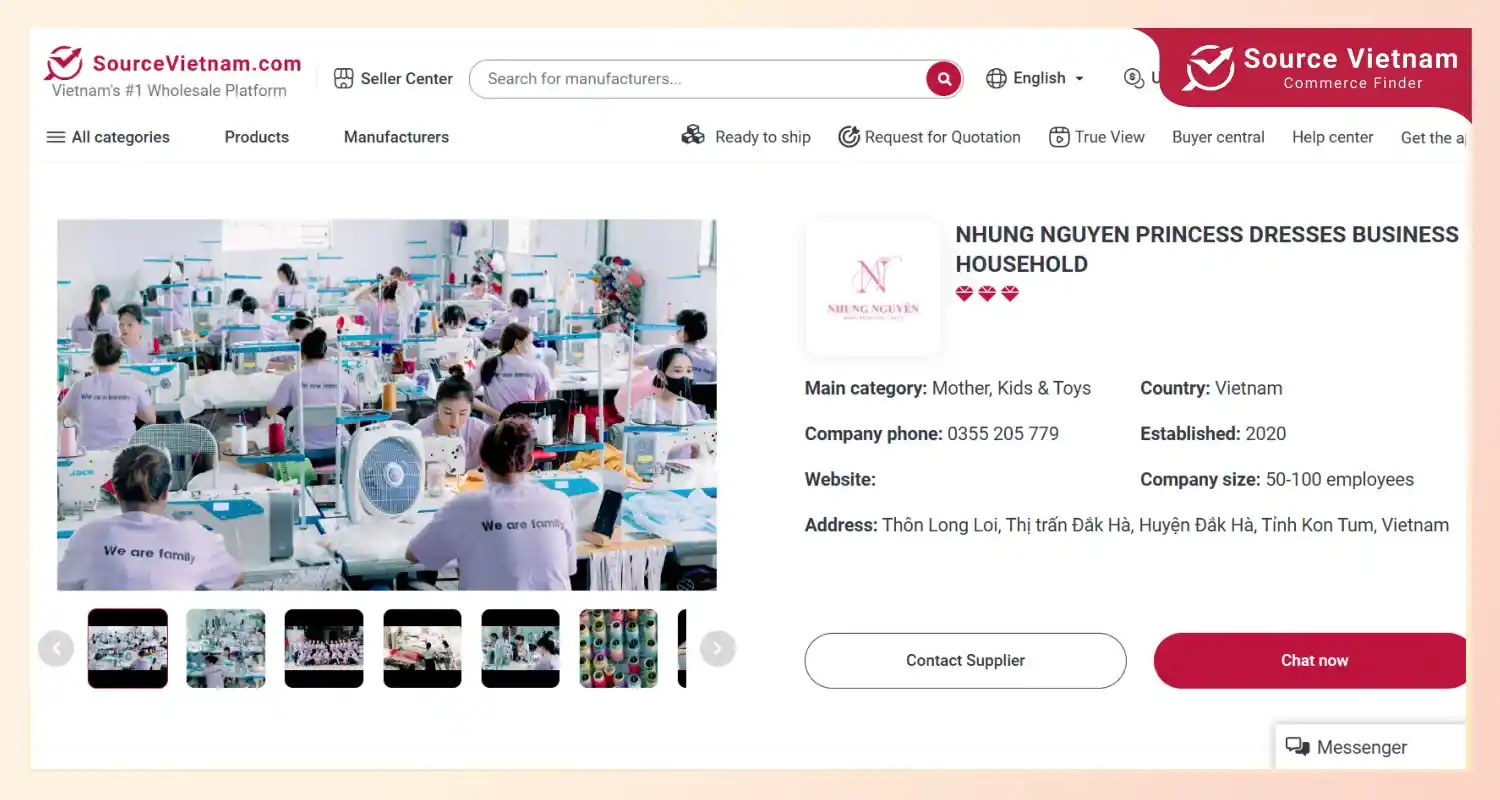Click the red search magnifier button
This screenshot has width=1500, height=800.
(943, 79)
